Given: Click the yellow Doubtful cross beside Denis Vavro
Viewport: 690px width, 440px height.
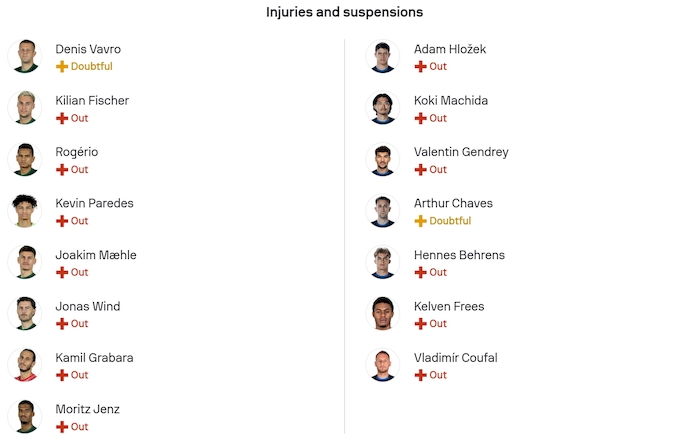Looking at the screenshot, I should (x=62, y=67).
